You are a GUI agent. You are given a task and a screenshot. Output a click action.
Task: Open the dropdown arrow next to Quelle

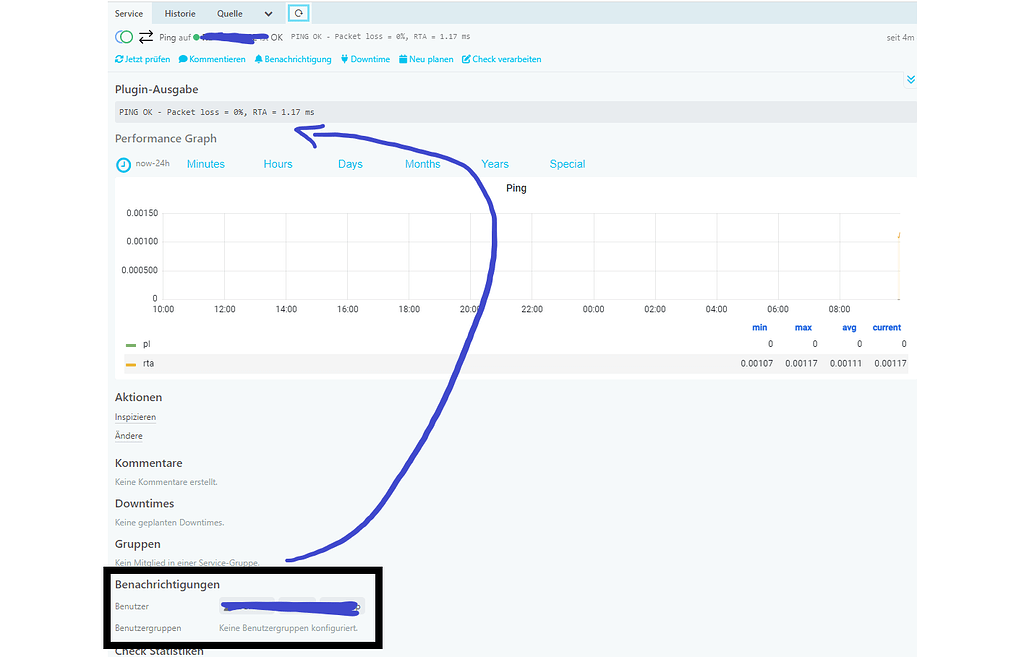266,13
